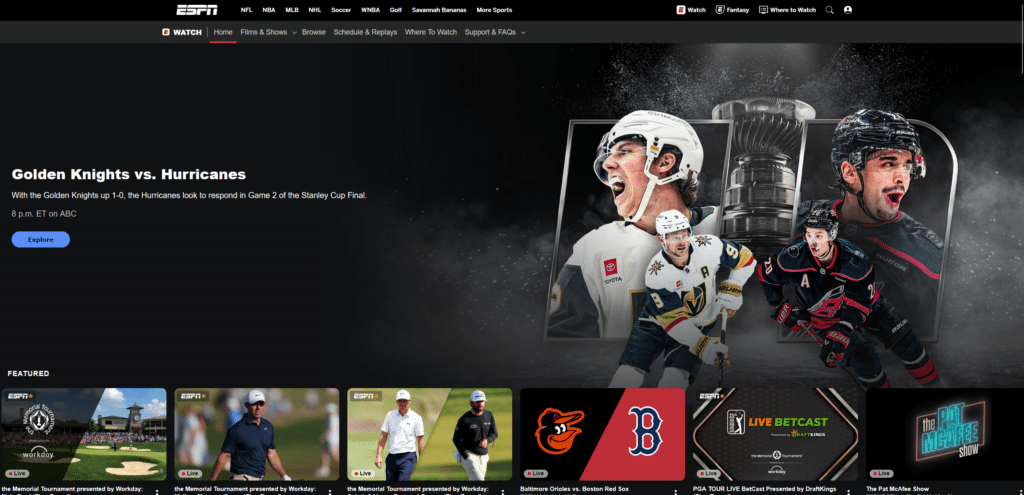
Task: Open the Golf section
Action: coord(396,10)
